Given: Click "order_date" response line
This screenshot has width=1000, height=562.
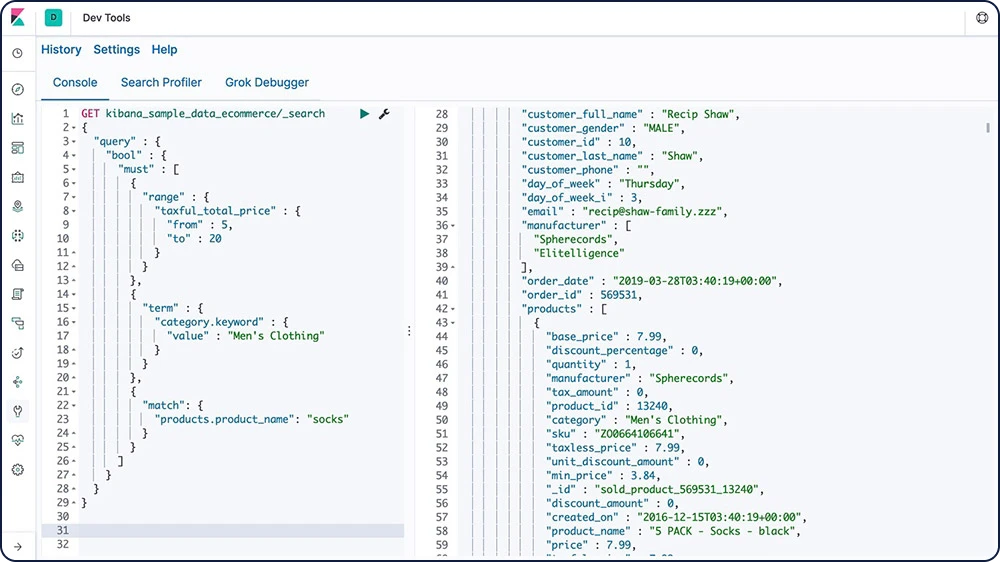Looking at the screenshot, I should [652, 281].
